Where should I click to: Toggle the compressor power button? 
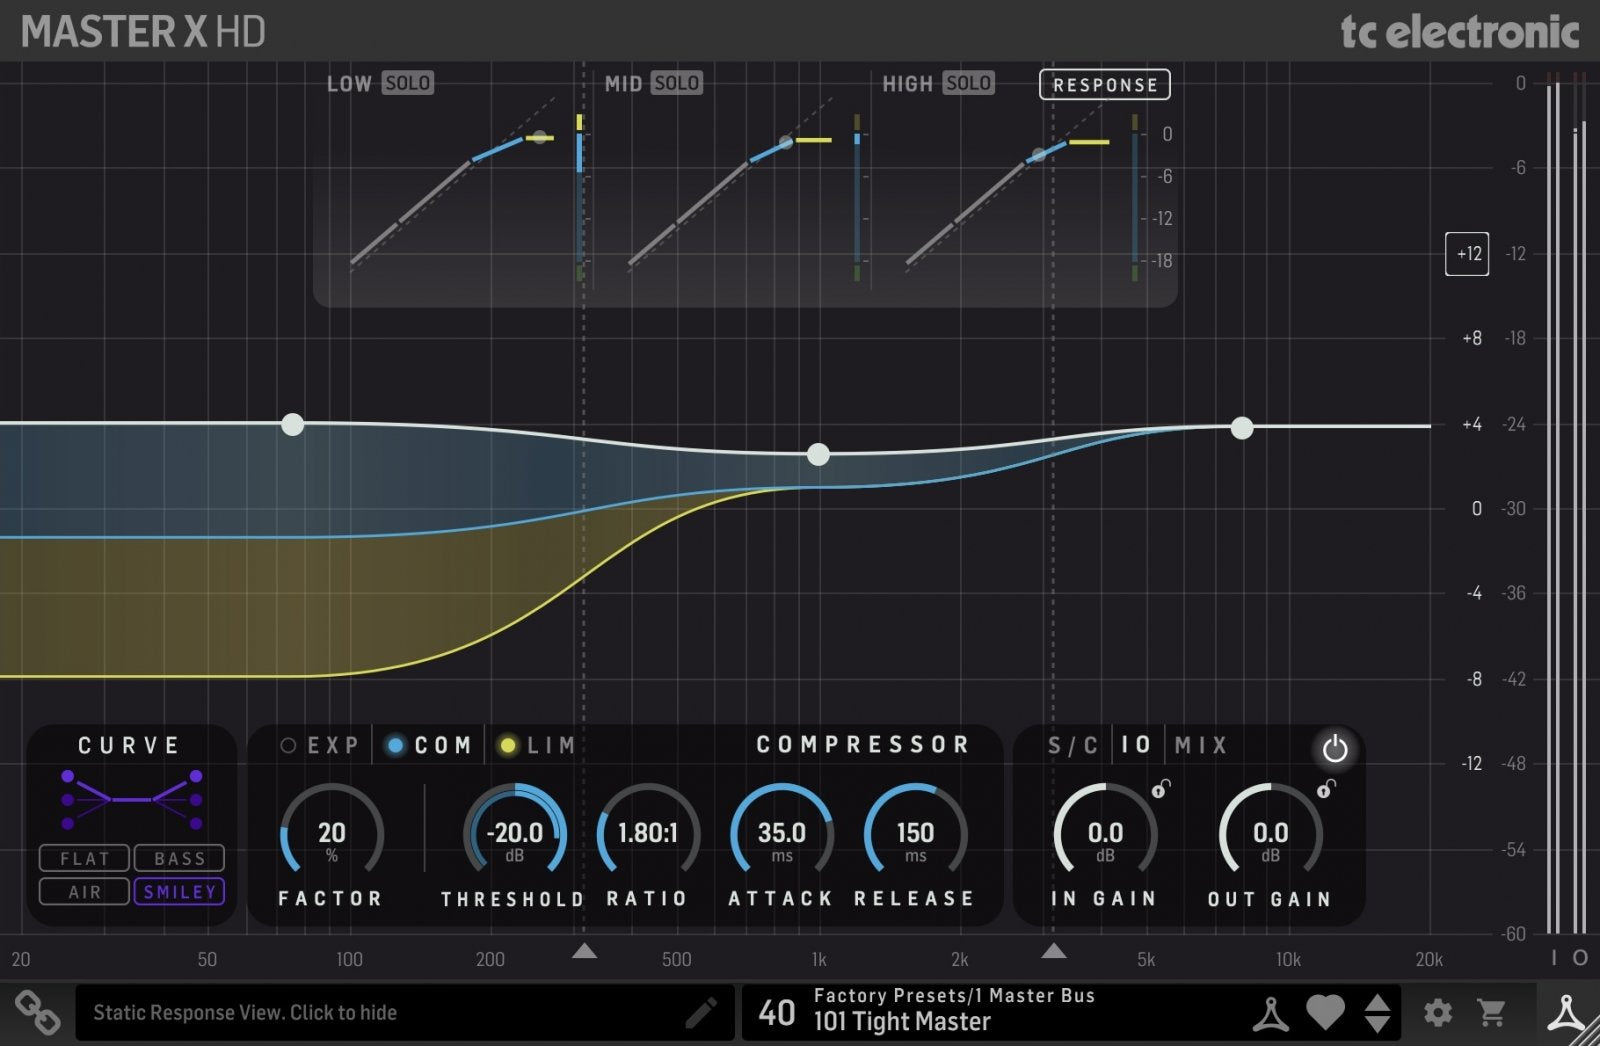[1336, 748]
